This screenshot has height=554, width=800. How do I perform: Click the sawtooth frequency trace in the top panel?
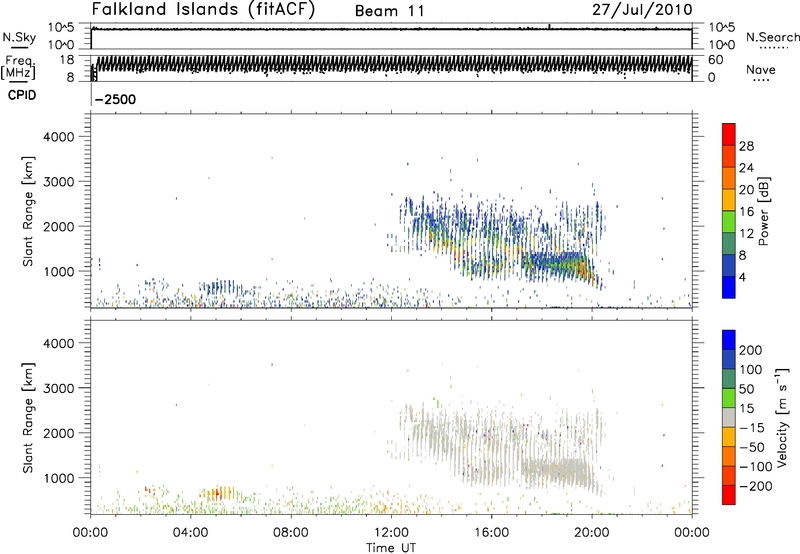(393, 65)
